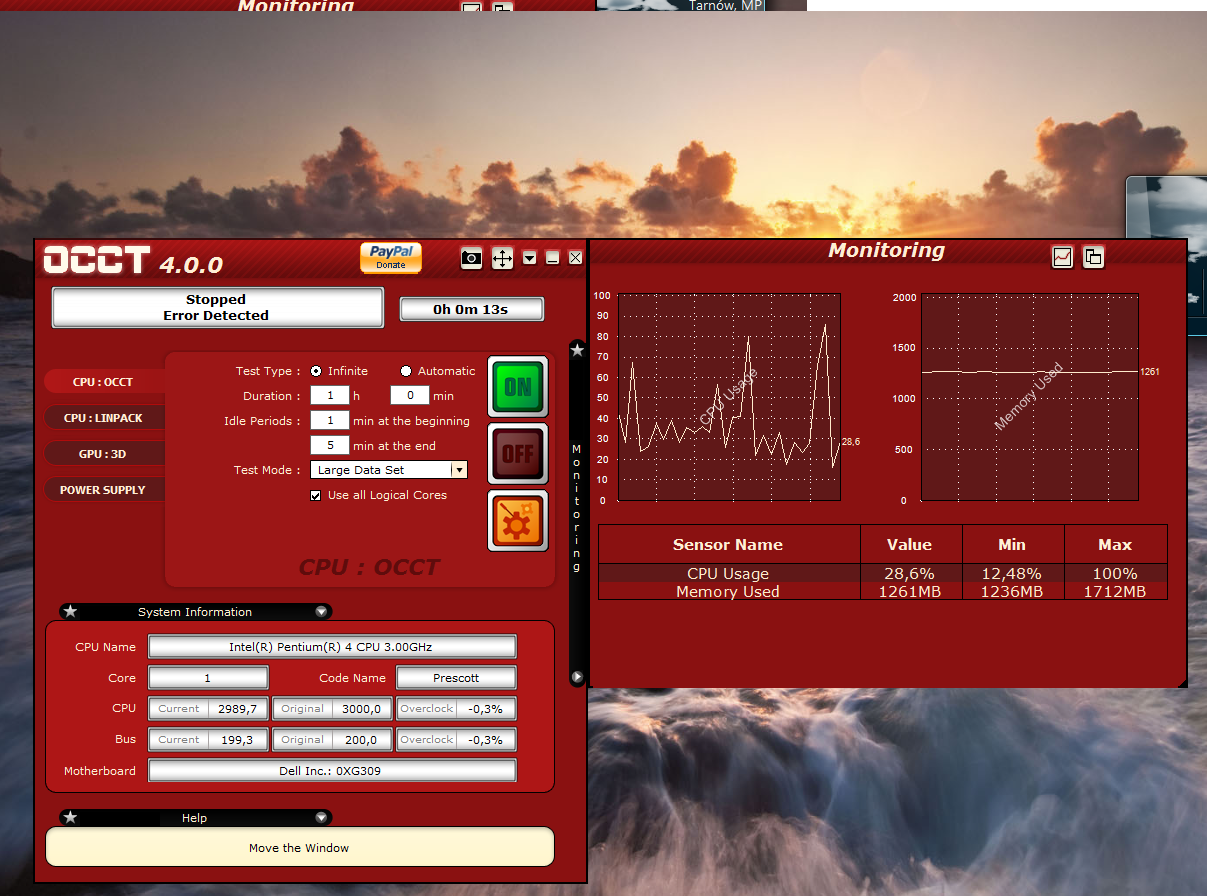
Task: Click the Duration minutes field
Action: pos(409,396)
